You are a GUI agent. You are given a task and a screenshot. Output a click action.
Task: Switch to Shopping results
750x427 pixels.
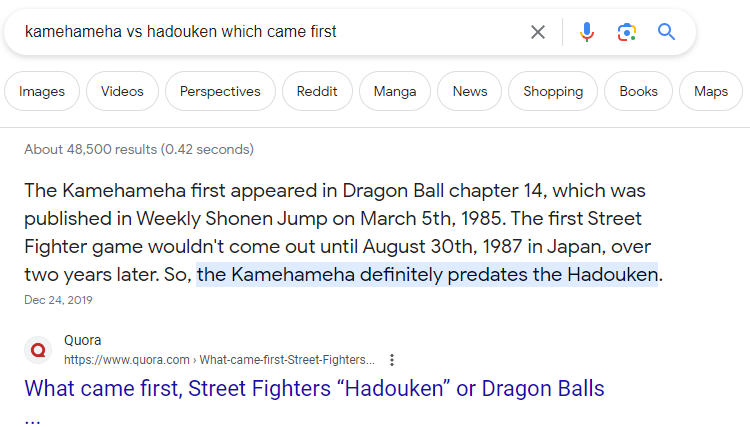[553, 91]
